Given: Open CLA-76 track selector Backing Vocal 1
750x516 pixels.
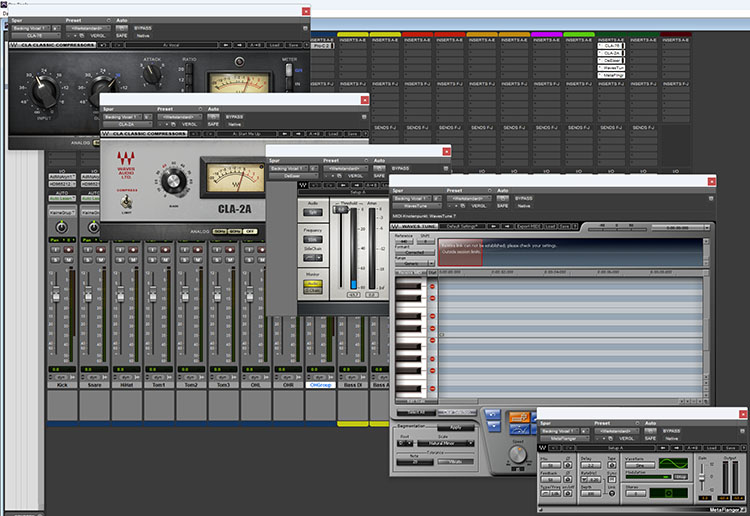Looking at the screenshot, I should point(31,28).
